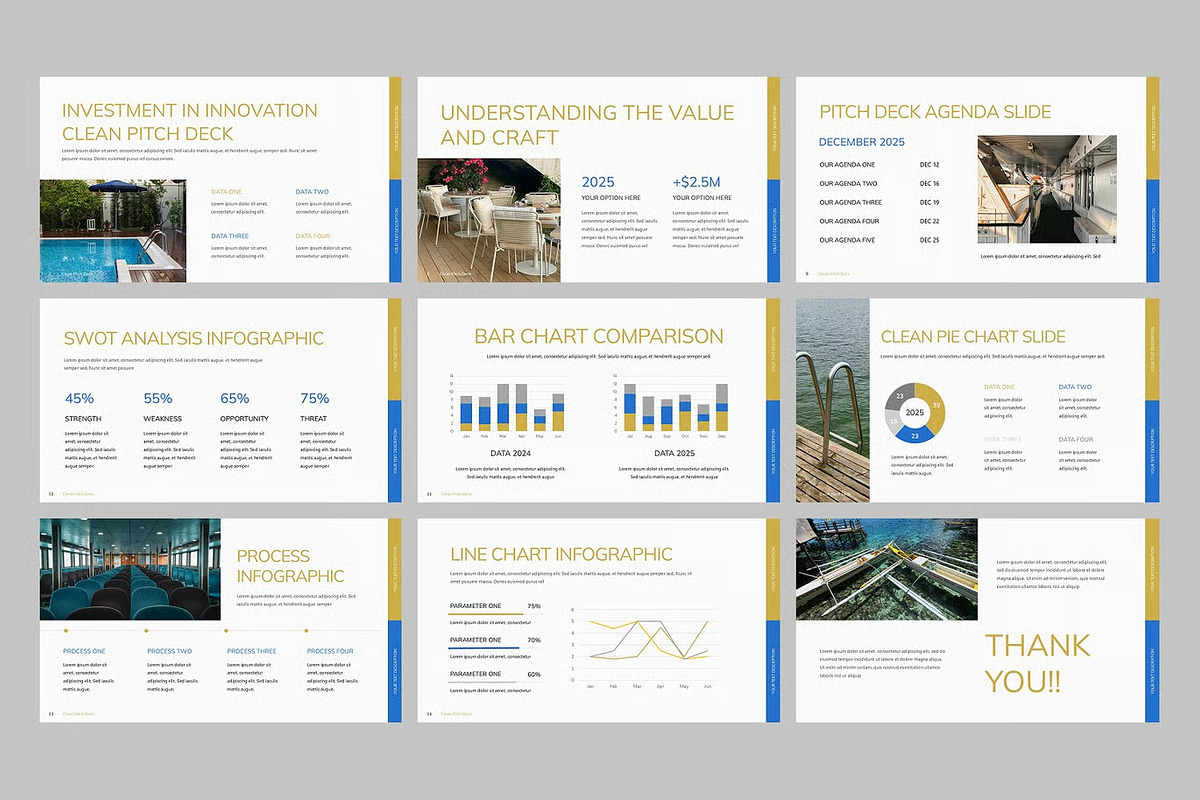
Task: Click the 'DATA 2024' caption
Action: [x=510, y=453]
